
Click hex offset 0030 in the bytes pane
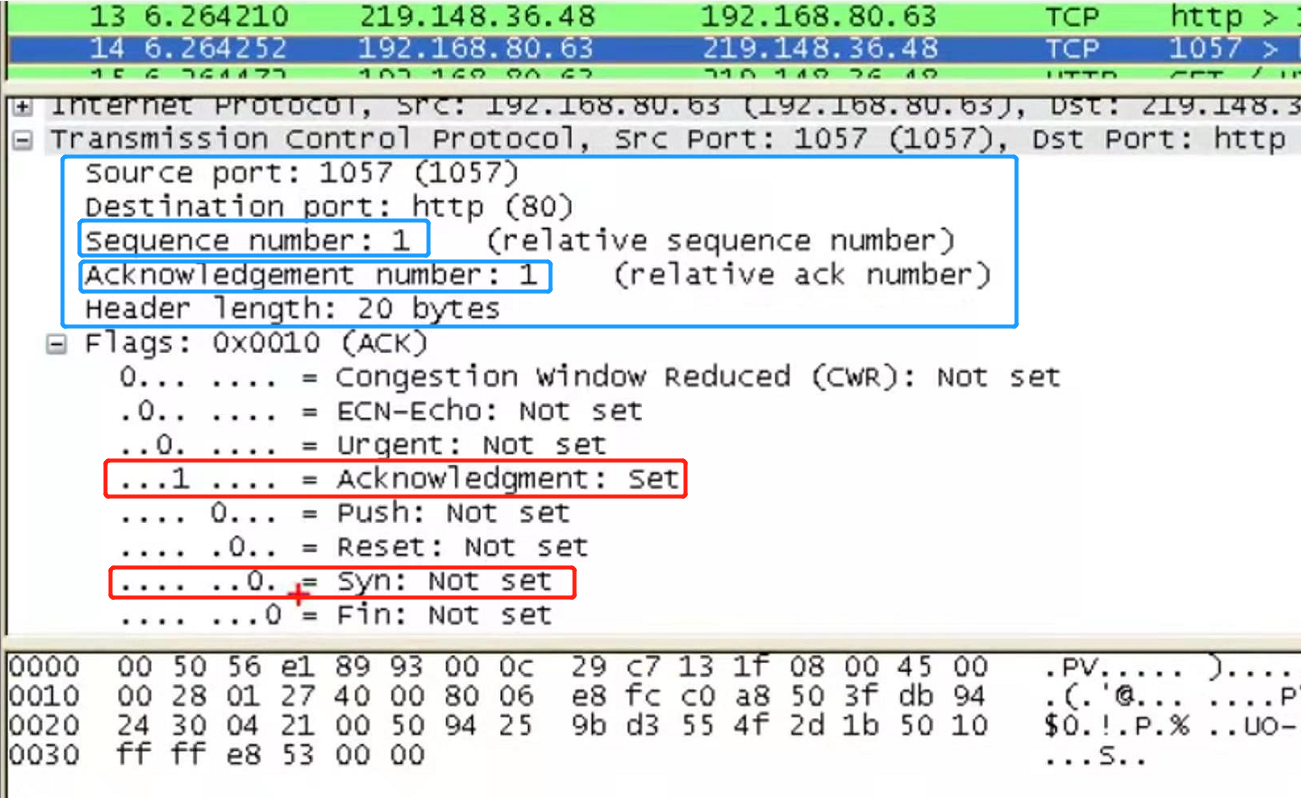[x=43, y=754]
